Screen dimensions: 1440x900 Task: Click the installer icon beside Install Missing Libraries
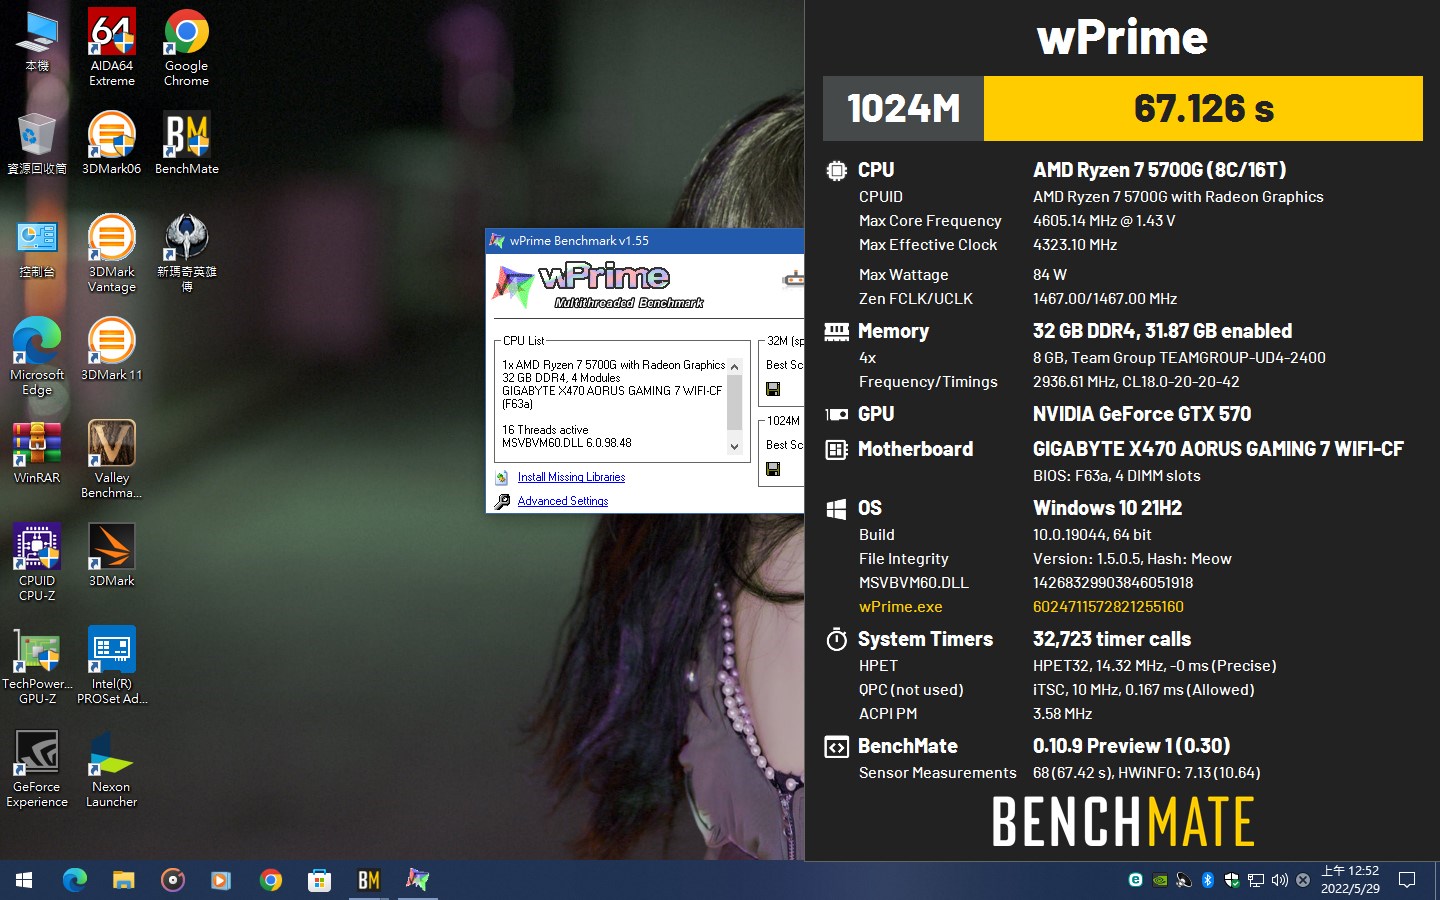coord(502,477)
